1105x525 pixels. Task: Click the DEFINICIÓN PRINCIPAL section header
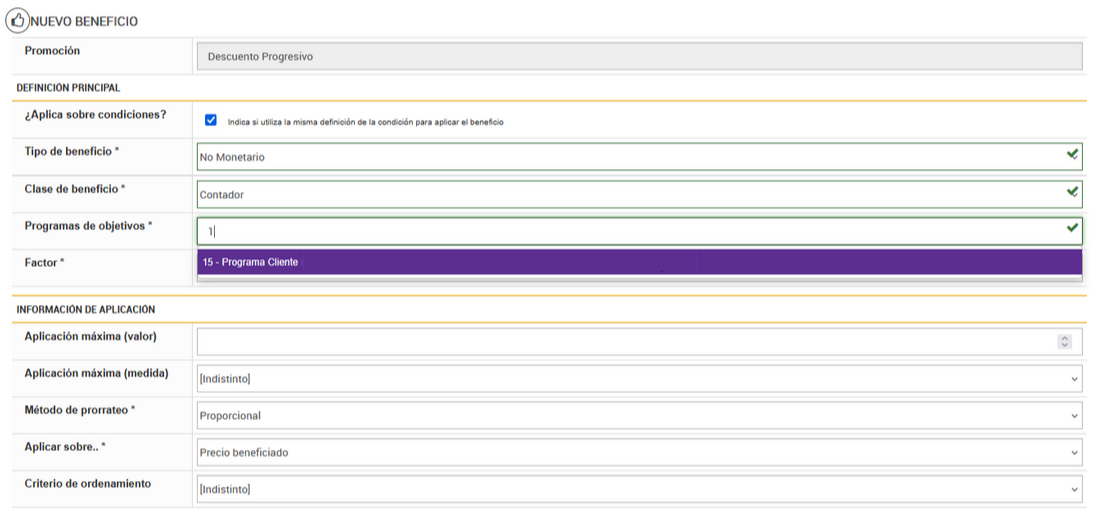tap(68, 88)
